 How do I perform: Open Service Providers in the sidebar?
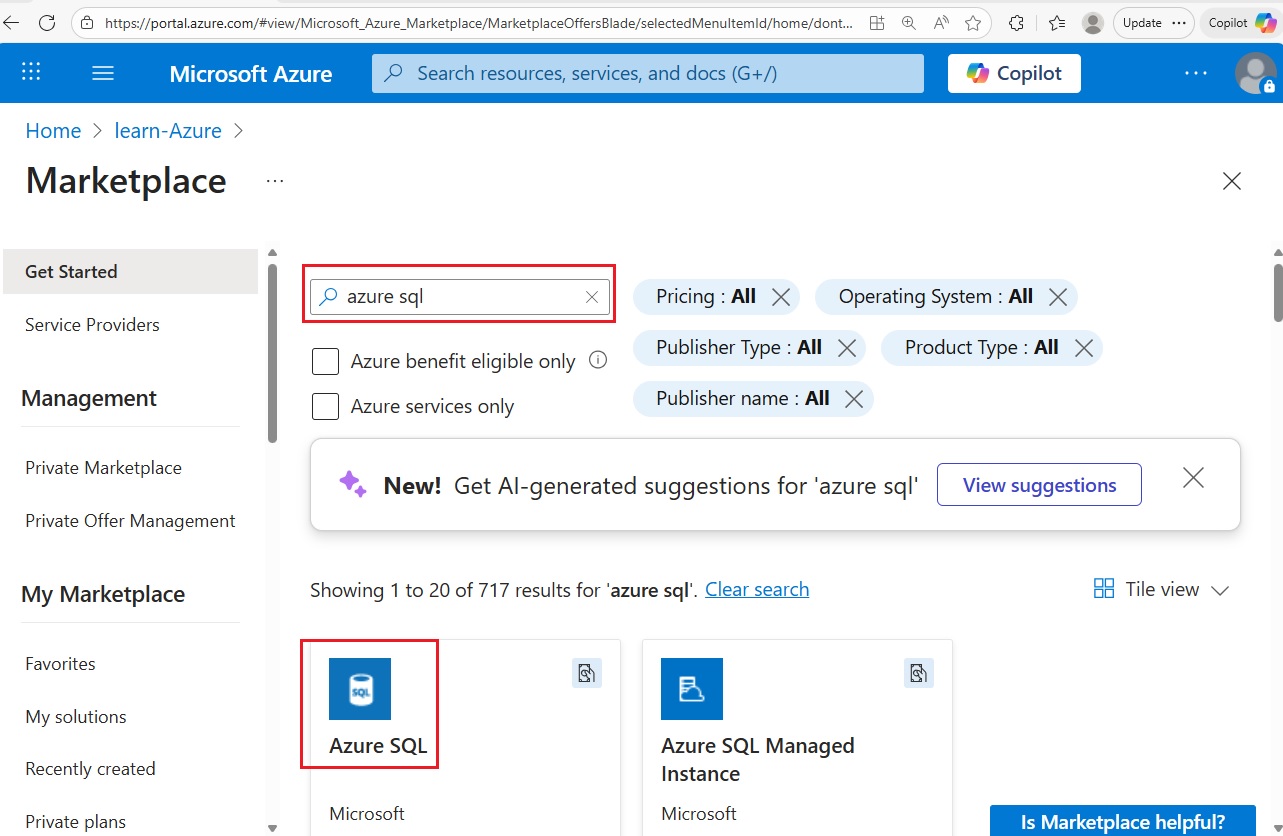point(92,325)
